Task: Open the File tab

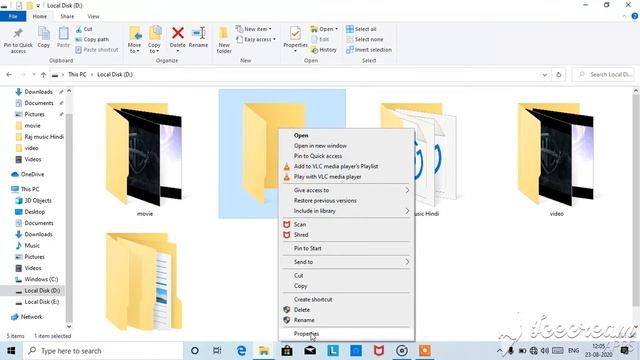Action: pos(13,16)
